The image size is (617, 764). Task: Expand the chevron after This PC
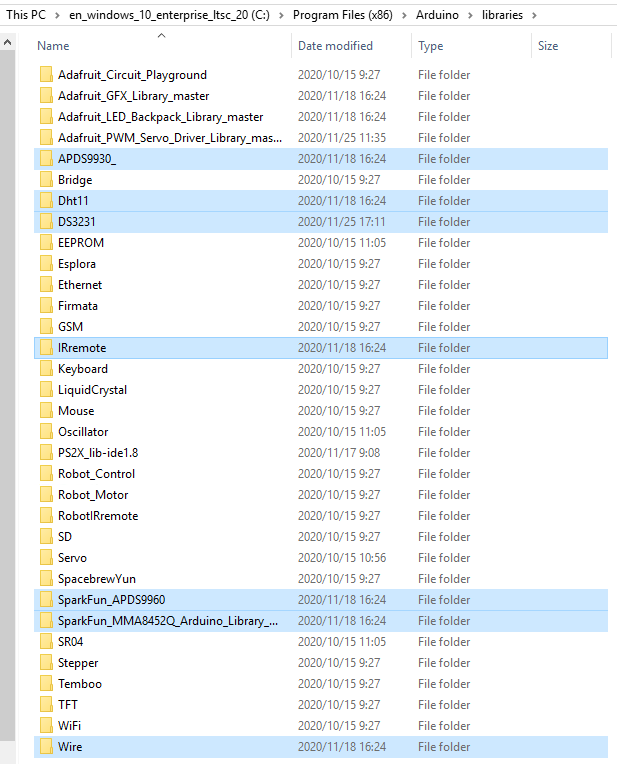[x=57, y=15]
